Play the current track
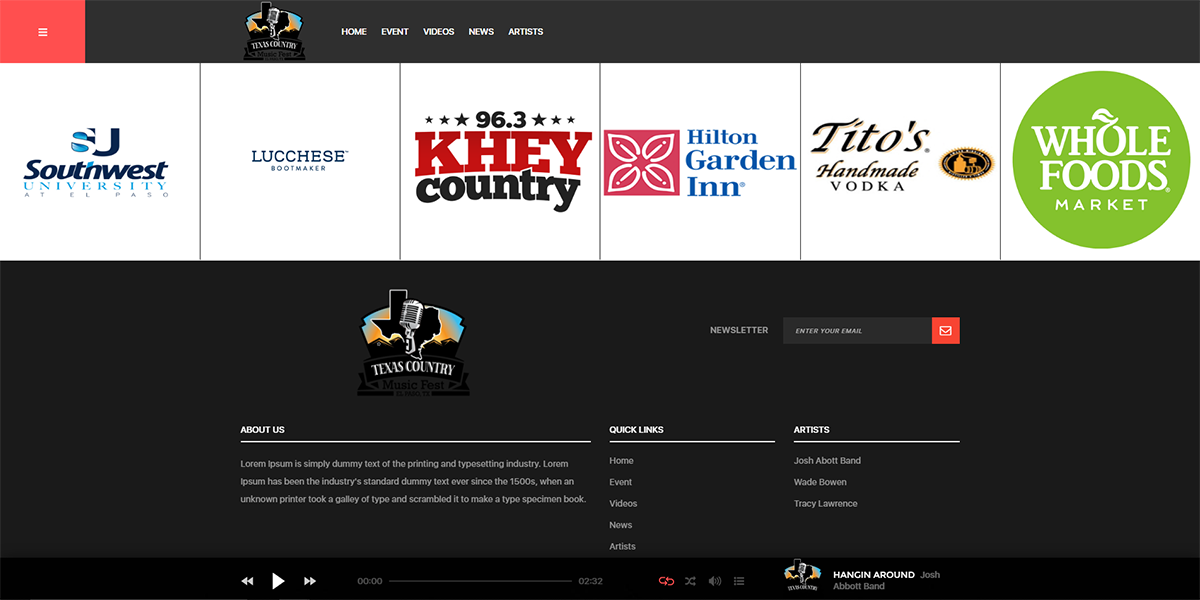This screenshot has height=600, width=1200. [279, 581]
